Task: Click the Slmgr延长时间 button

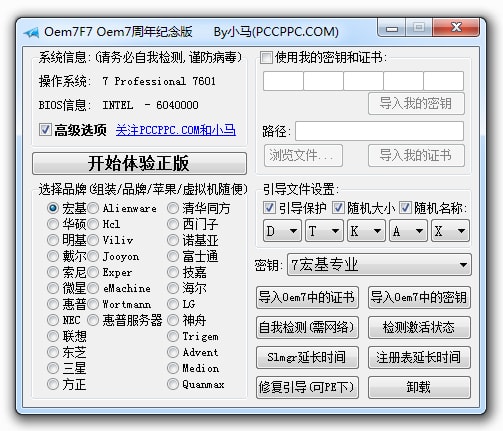Action: click(307, 357)
